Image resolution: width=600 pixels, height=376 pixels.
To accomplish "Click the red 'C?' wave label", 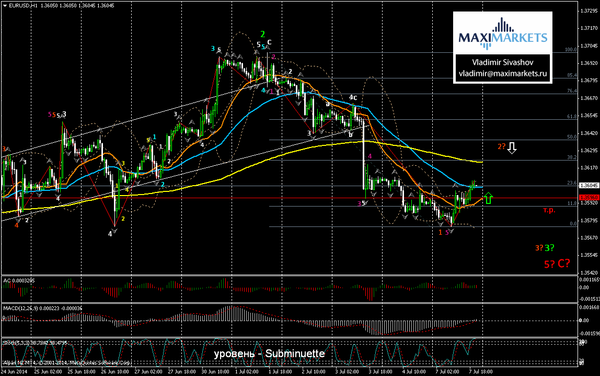I will pos(564,263).
